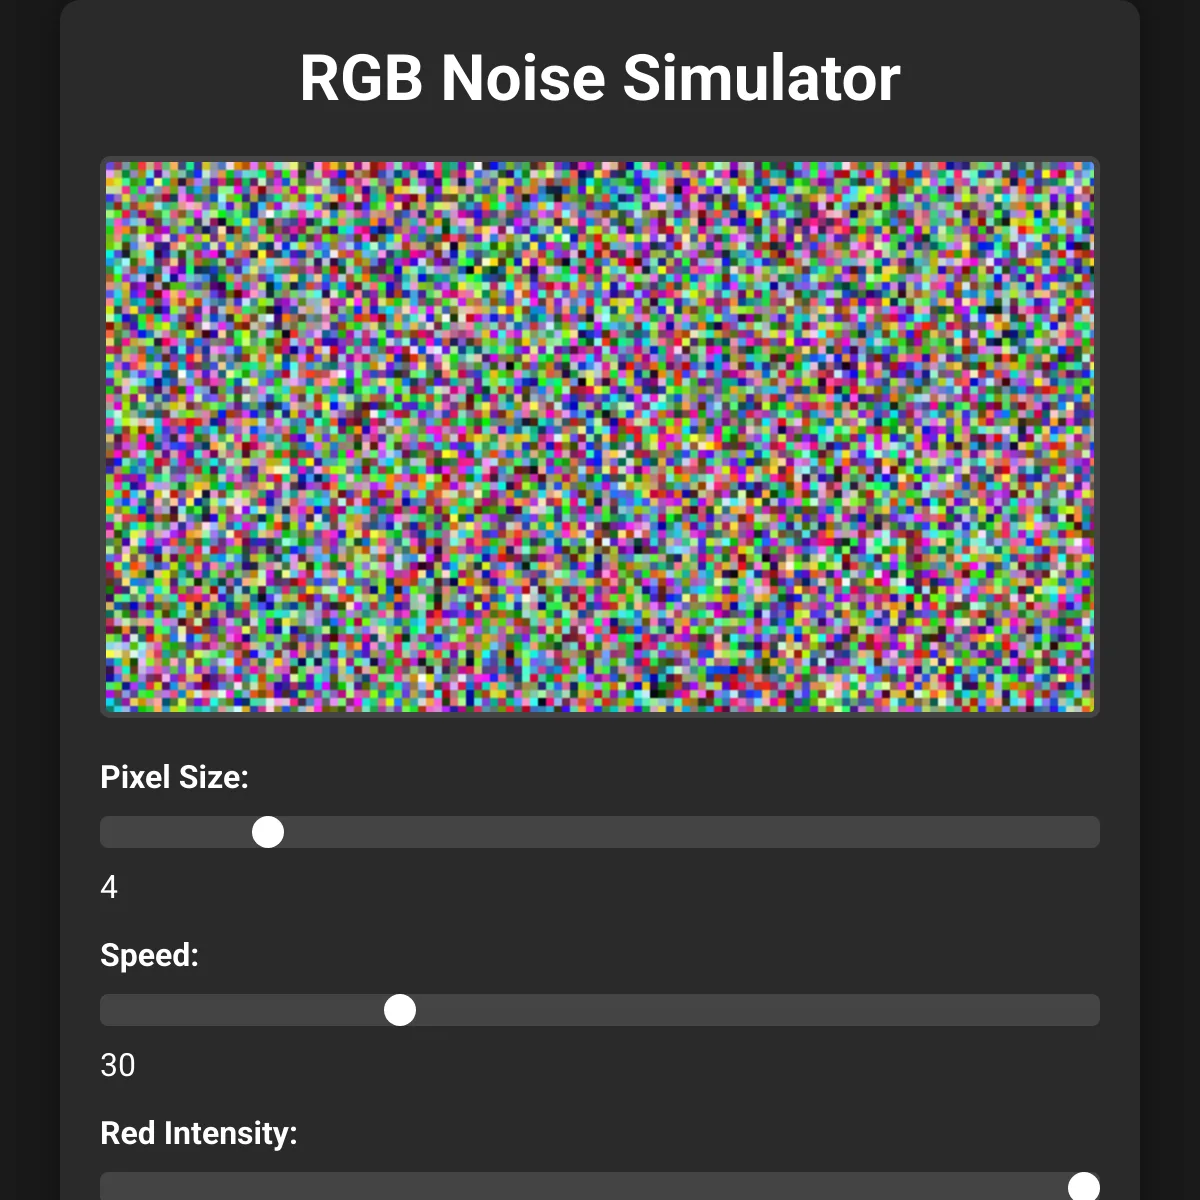
Task: Click the pixel size value "4"
Action: (109, 887)
